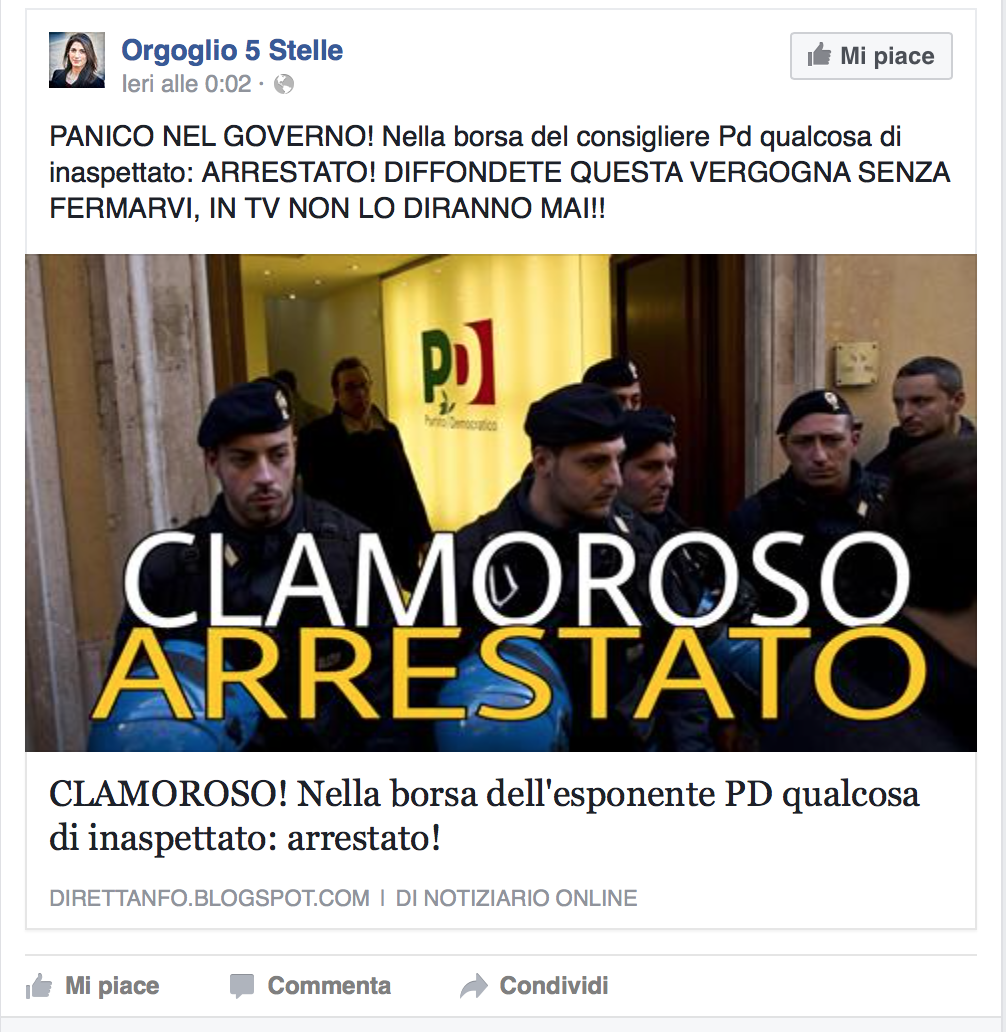Viewport: 1006px width, 1032px height.
Task: Click the 'Commenta' label to comment
Action: 329,986
